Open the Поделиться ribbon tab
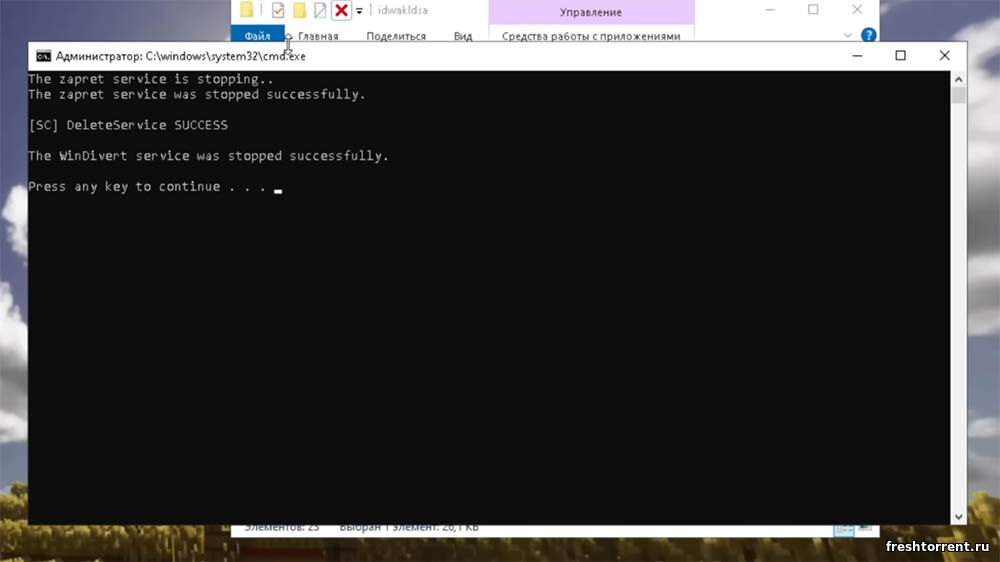 [x=396, y=36]
